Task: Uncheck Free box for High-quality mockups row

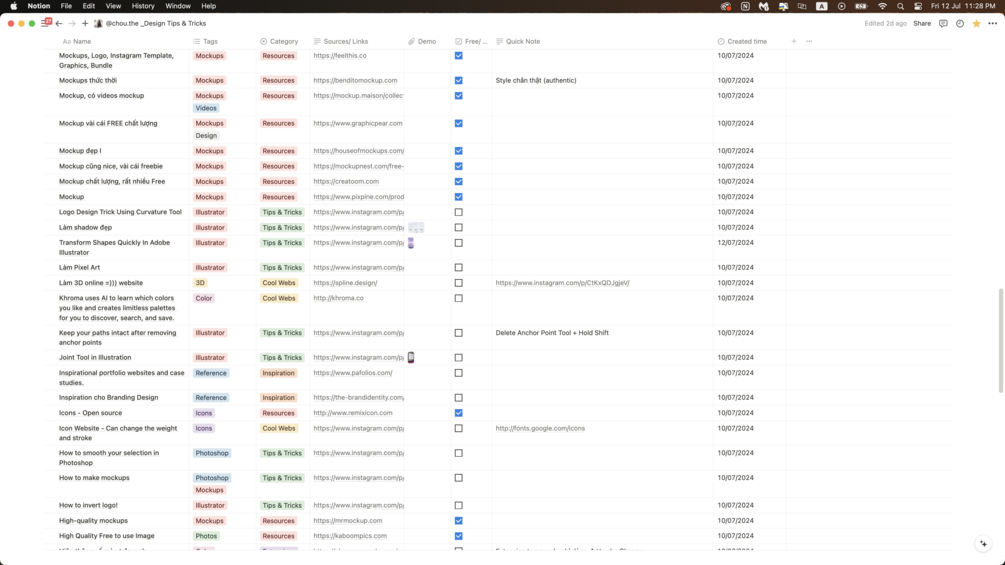Action: (458, 521)
